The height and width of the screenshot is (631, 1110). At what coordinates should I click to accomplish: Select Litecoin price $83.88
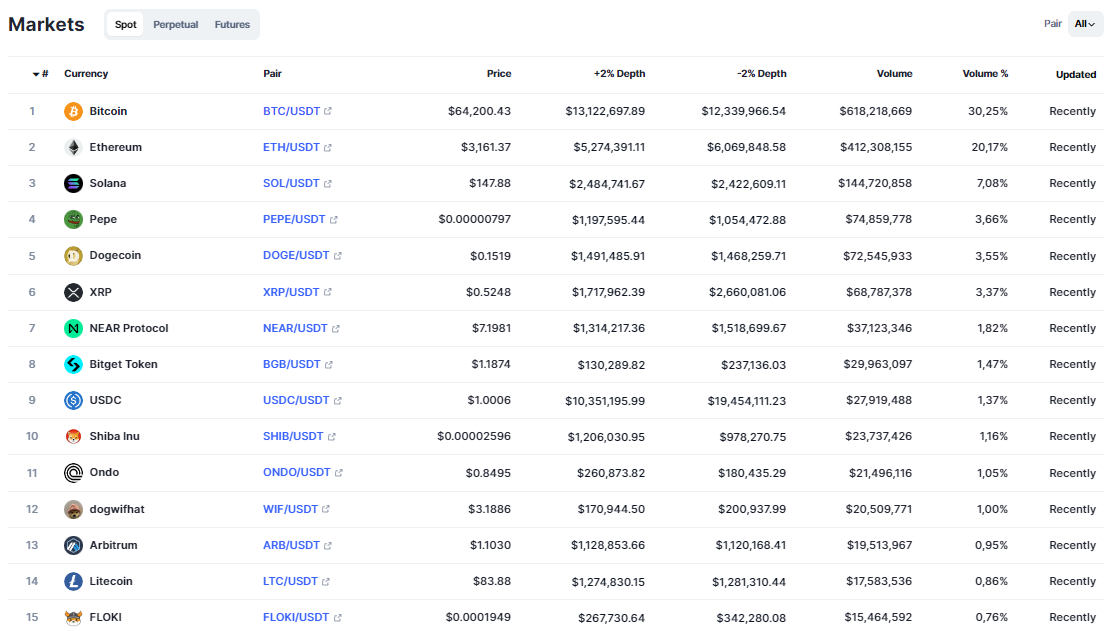click(x=492, y=581)
